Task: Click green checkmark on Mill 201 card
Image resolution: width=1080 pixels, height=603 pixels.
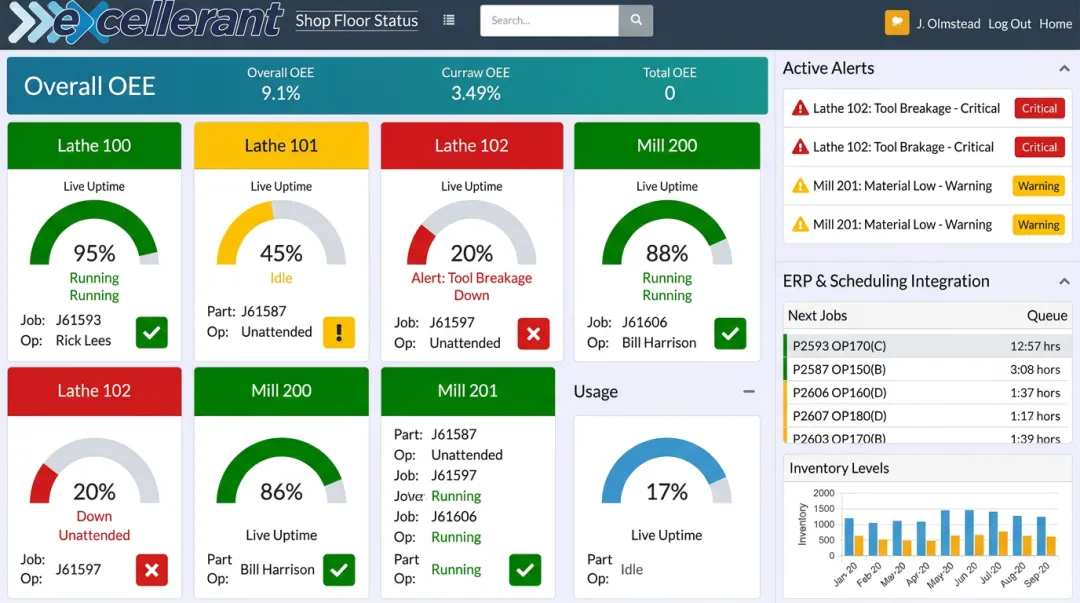Action: 525,570
